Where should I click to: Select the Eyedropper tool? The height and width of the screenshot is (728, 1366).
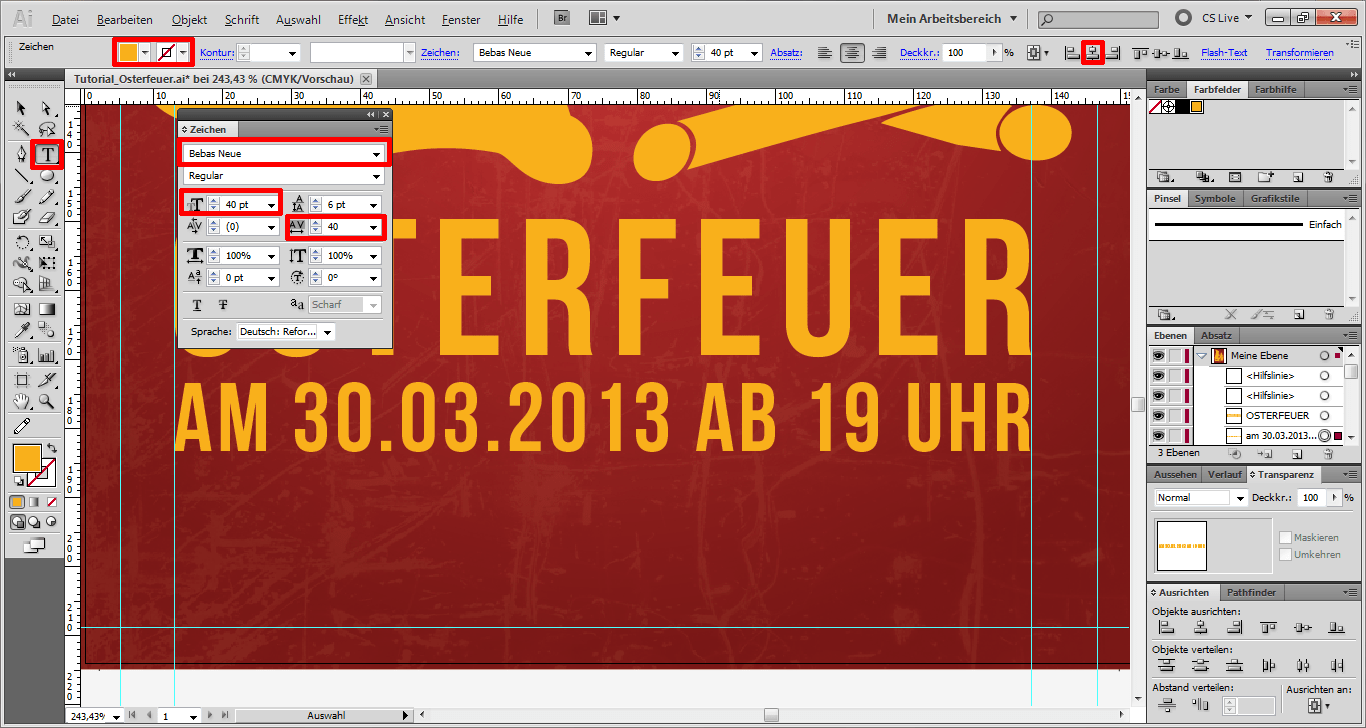click(22, 330)
